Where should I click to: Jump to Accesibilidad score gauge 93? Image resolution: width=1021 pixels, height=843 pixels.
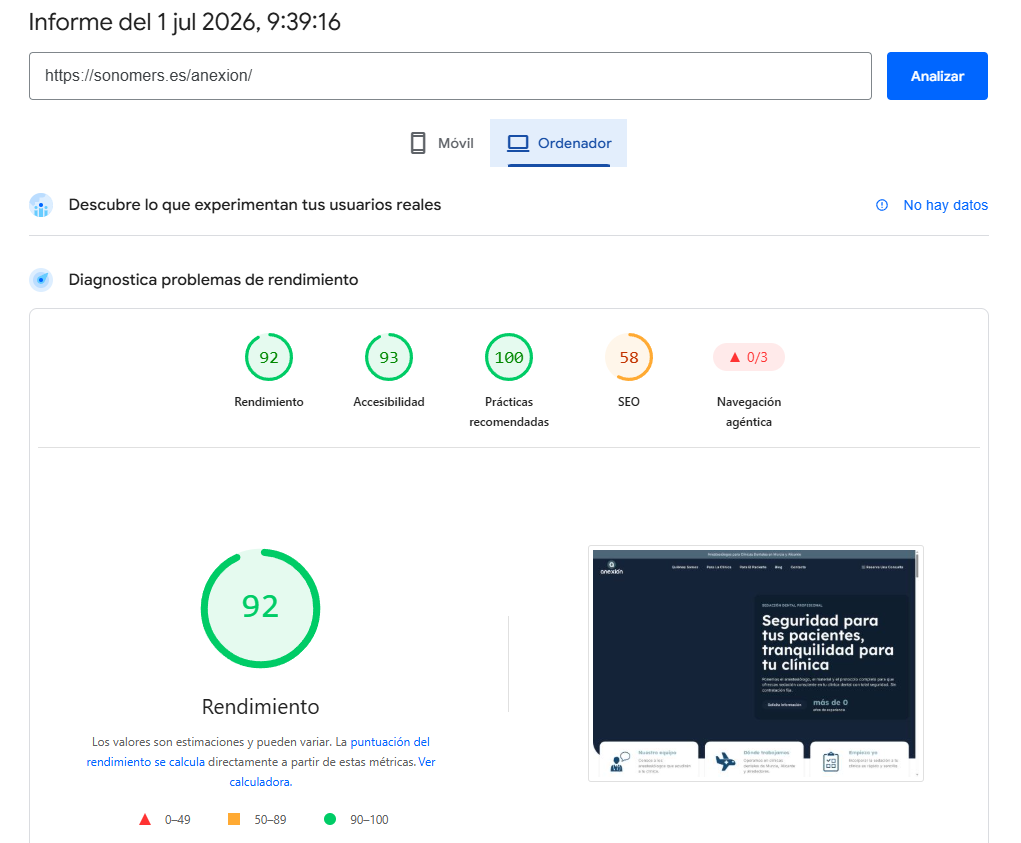pyautogui.click(x=389, y=357)
